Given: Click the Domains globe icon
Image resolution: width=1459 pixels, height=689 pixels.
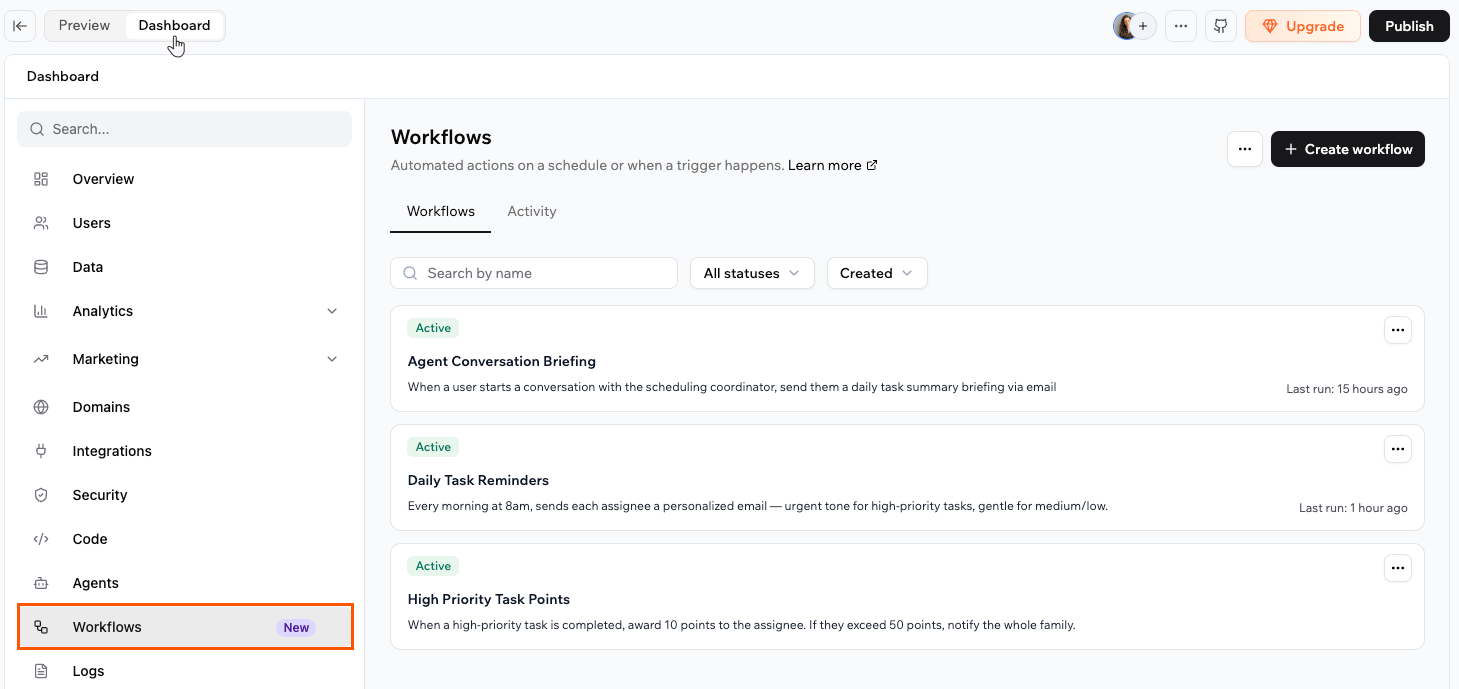Looking at the screenshot, I should 41,407.
